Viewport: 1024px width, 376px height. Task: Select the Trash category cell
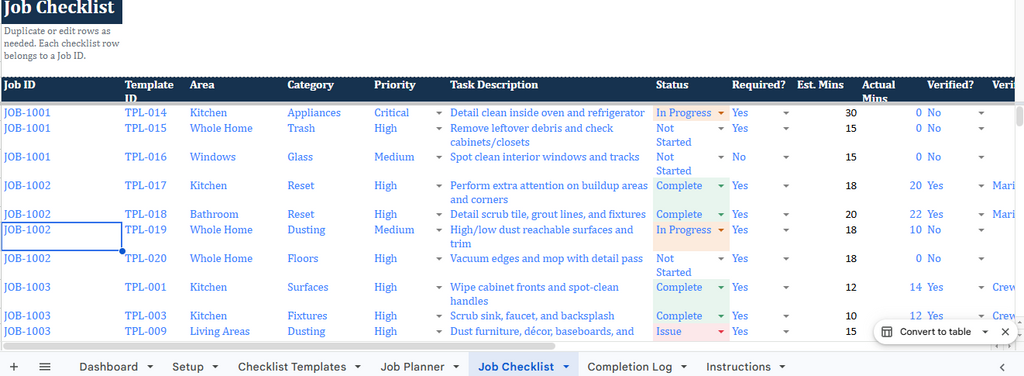pyautogui.click(x=328, y=135)
